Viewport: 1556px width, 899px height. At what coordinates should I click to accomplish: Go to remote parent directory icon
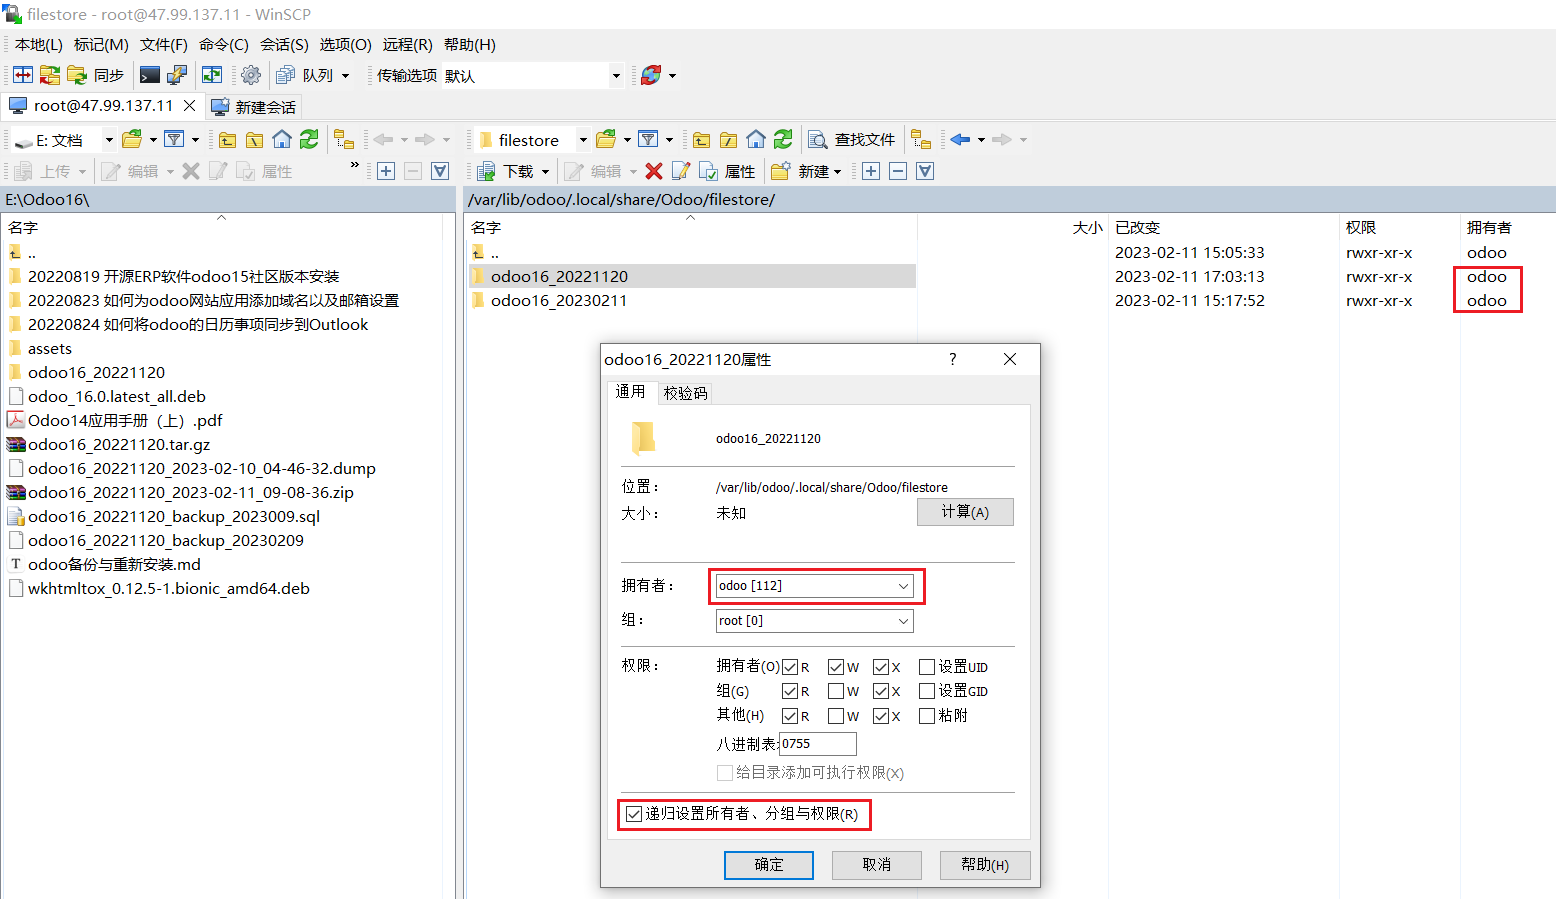tap(702, 140)
